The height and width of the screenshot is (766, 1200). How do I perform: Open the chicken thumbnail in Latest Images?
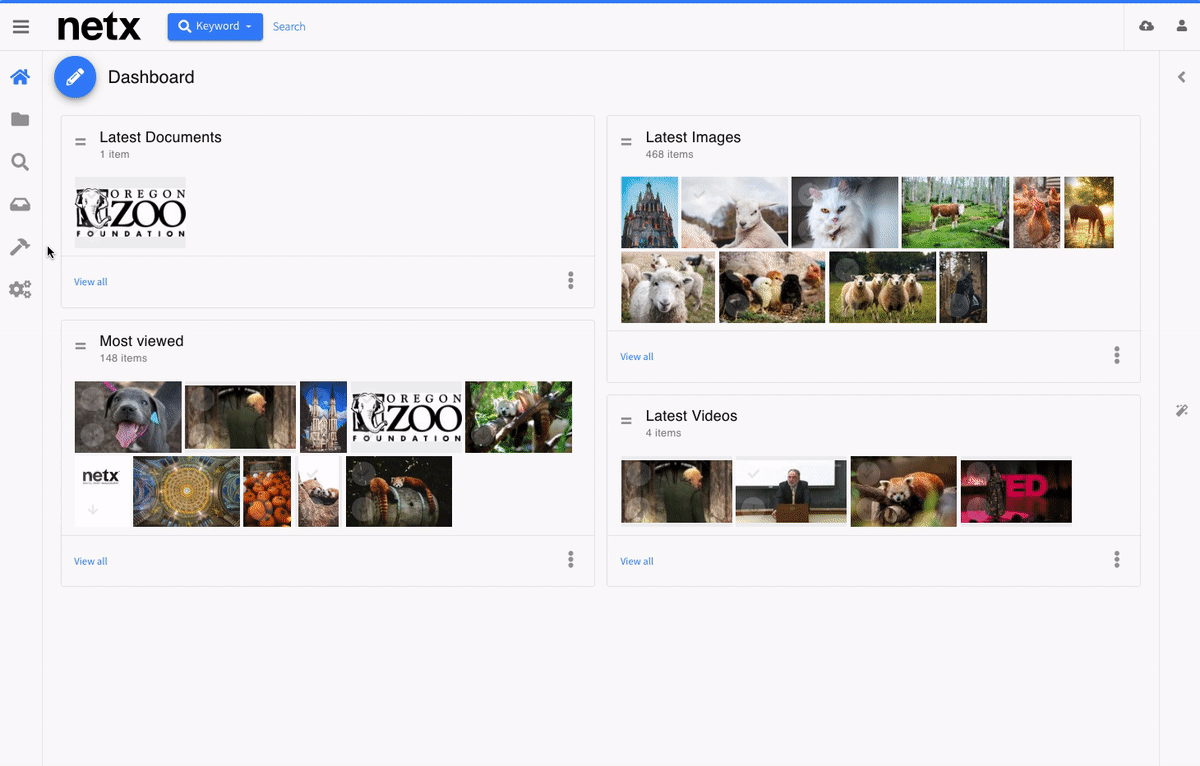tap(1036, 212)
